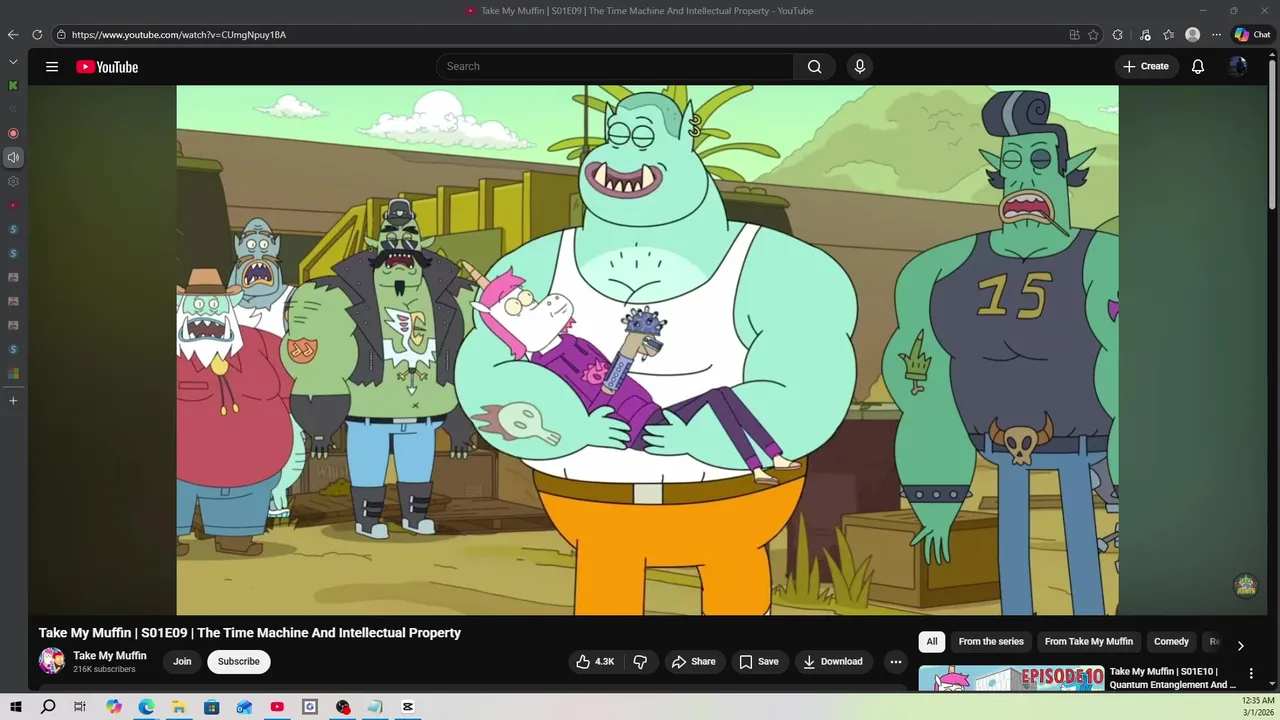Click the search magnifier button

pos(814,67)
